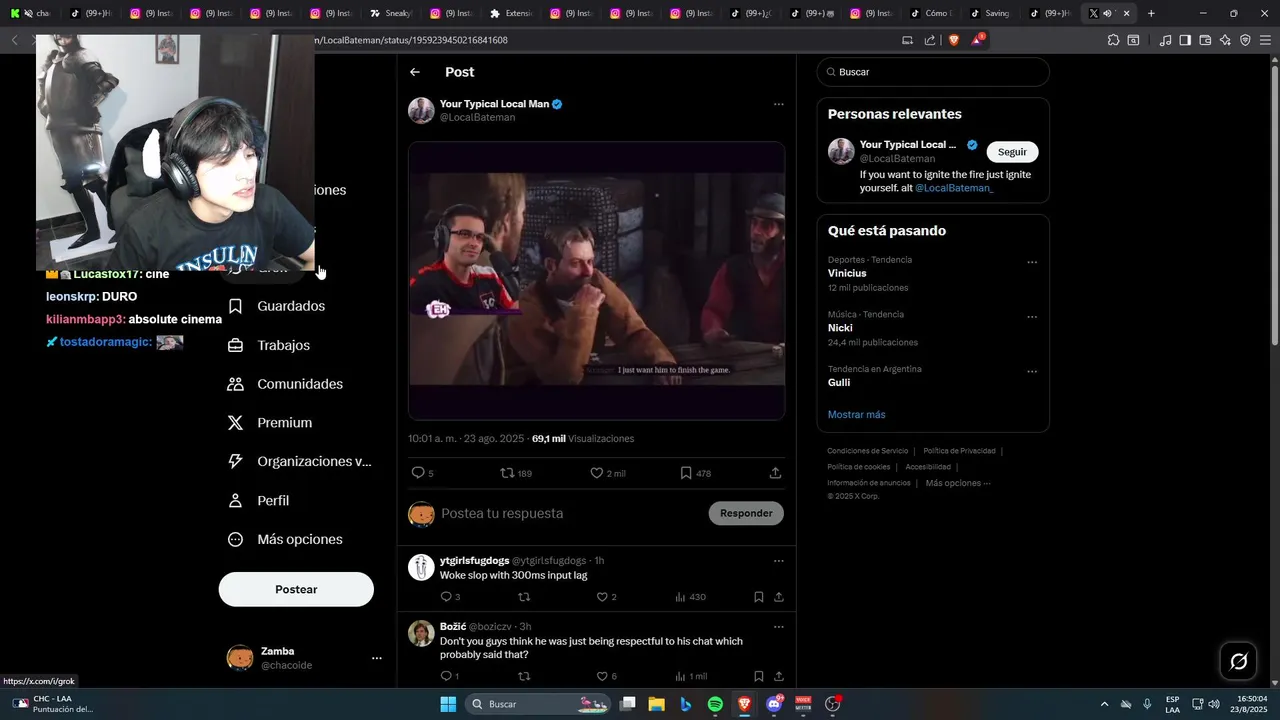This screenshot has width=1280, height=720.
Task: Open Brave Leo AI sparkle icon
Action: tap(1225, 40)
